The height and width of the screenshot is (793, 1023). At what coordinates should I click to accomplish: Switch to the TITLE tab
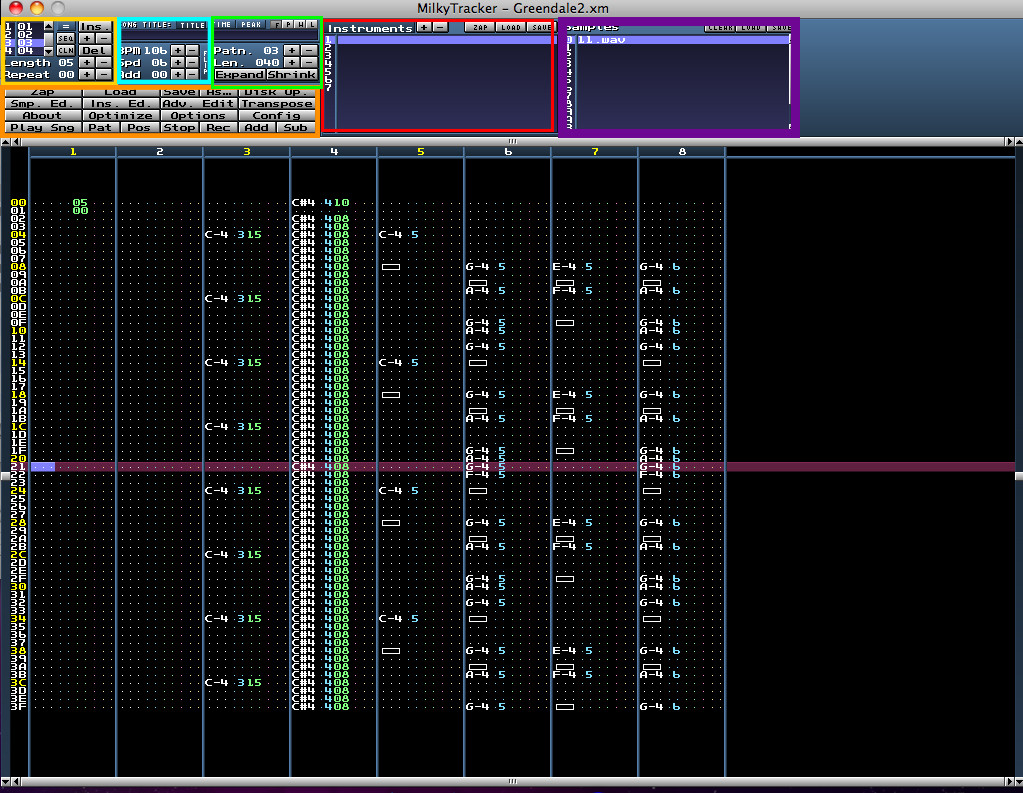192,25
